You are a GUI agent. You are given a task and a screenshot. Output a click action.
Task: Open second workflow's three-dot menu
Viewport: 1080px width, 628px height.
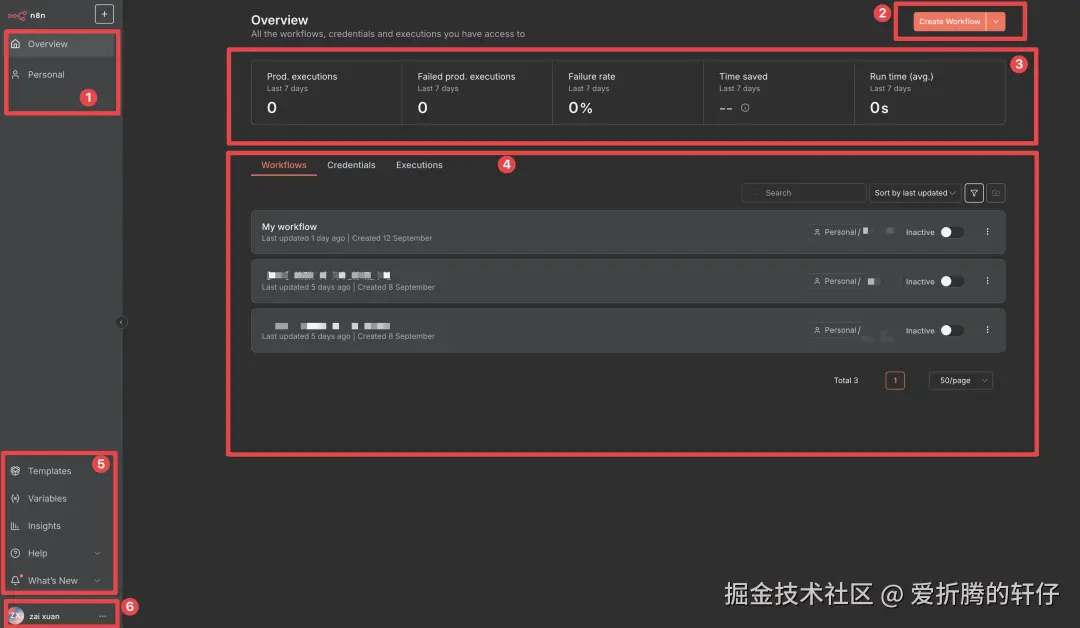[987, 281]
